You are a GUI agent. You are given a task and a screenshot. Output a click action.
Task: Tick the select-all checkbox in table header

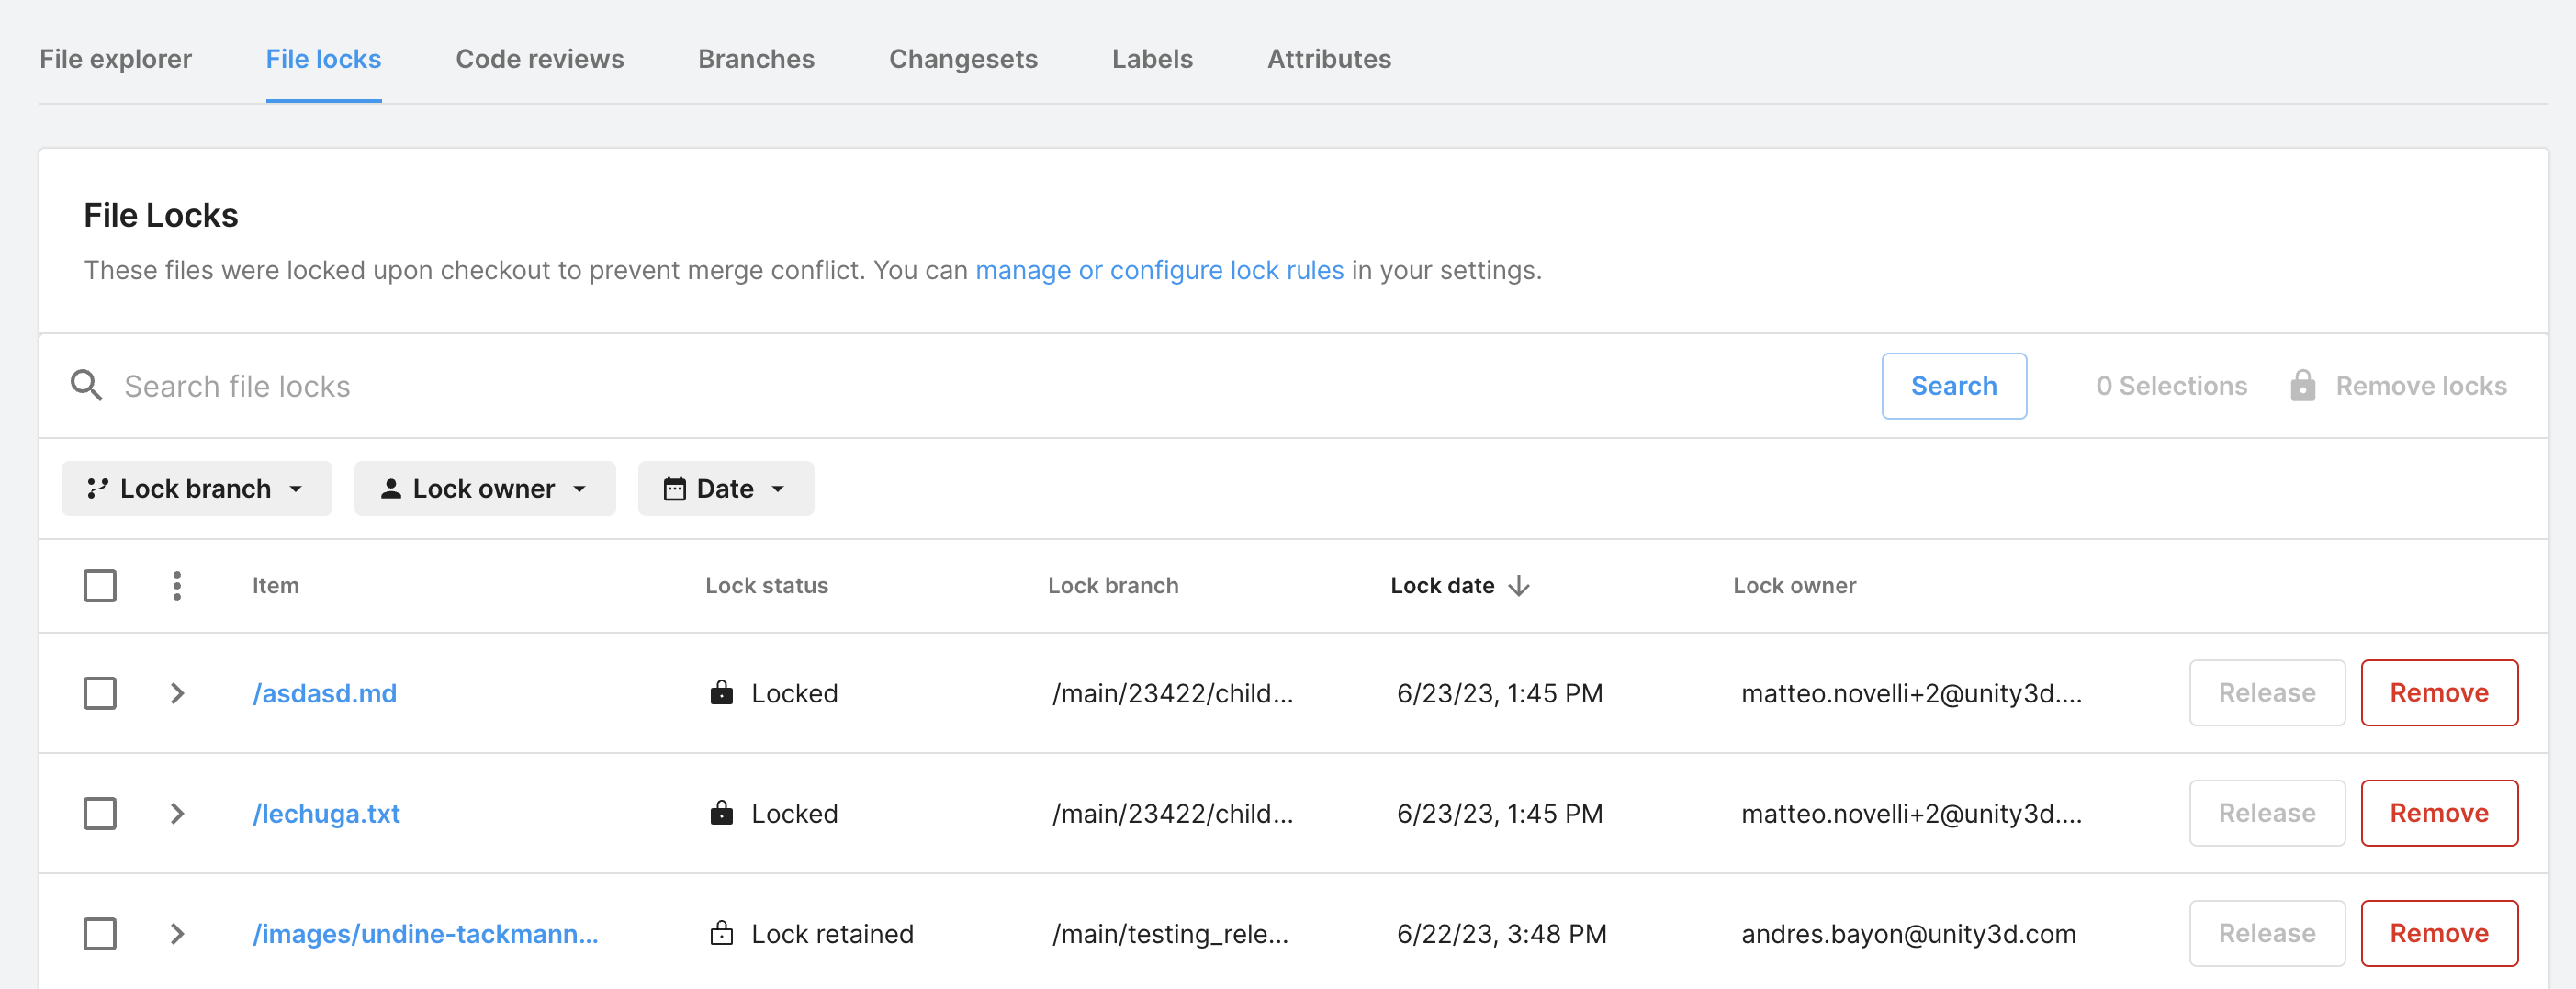coord(100,586)
